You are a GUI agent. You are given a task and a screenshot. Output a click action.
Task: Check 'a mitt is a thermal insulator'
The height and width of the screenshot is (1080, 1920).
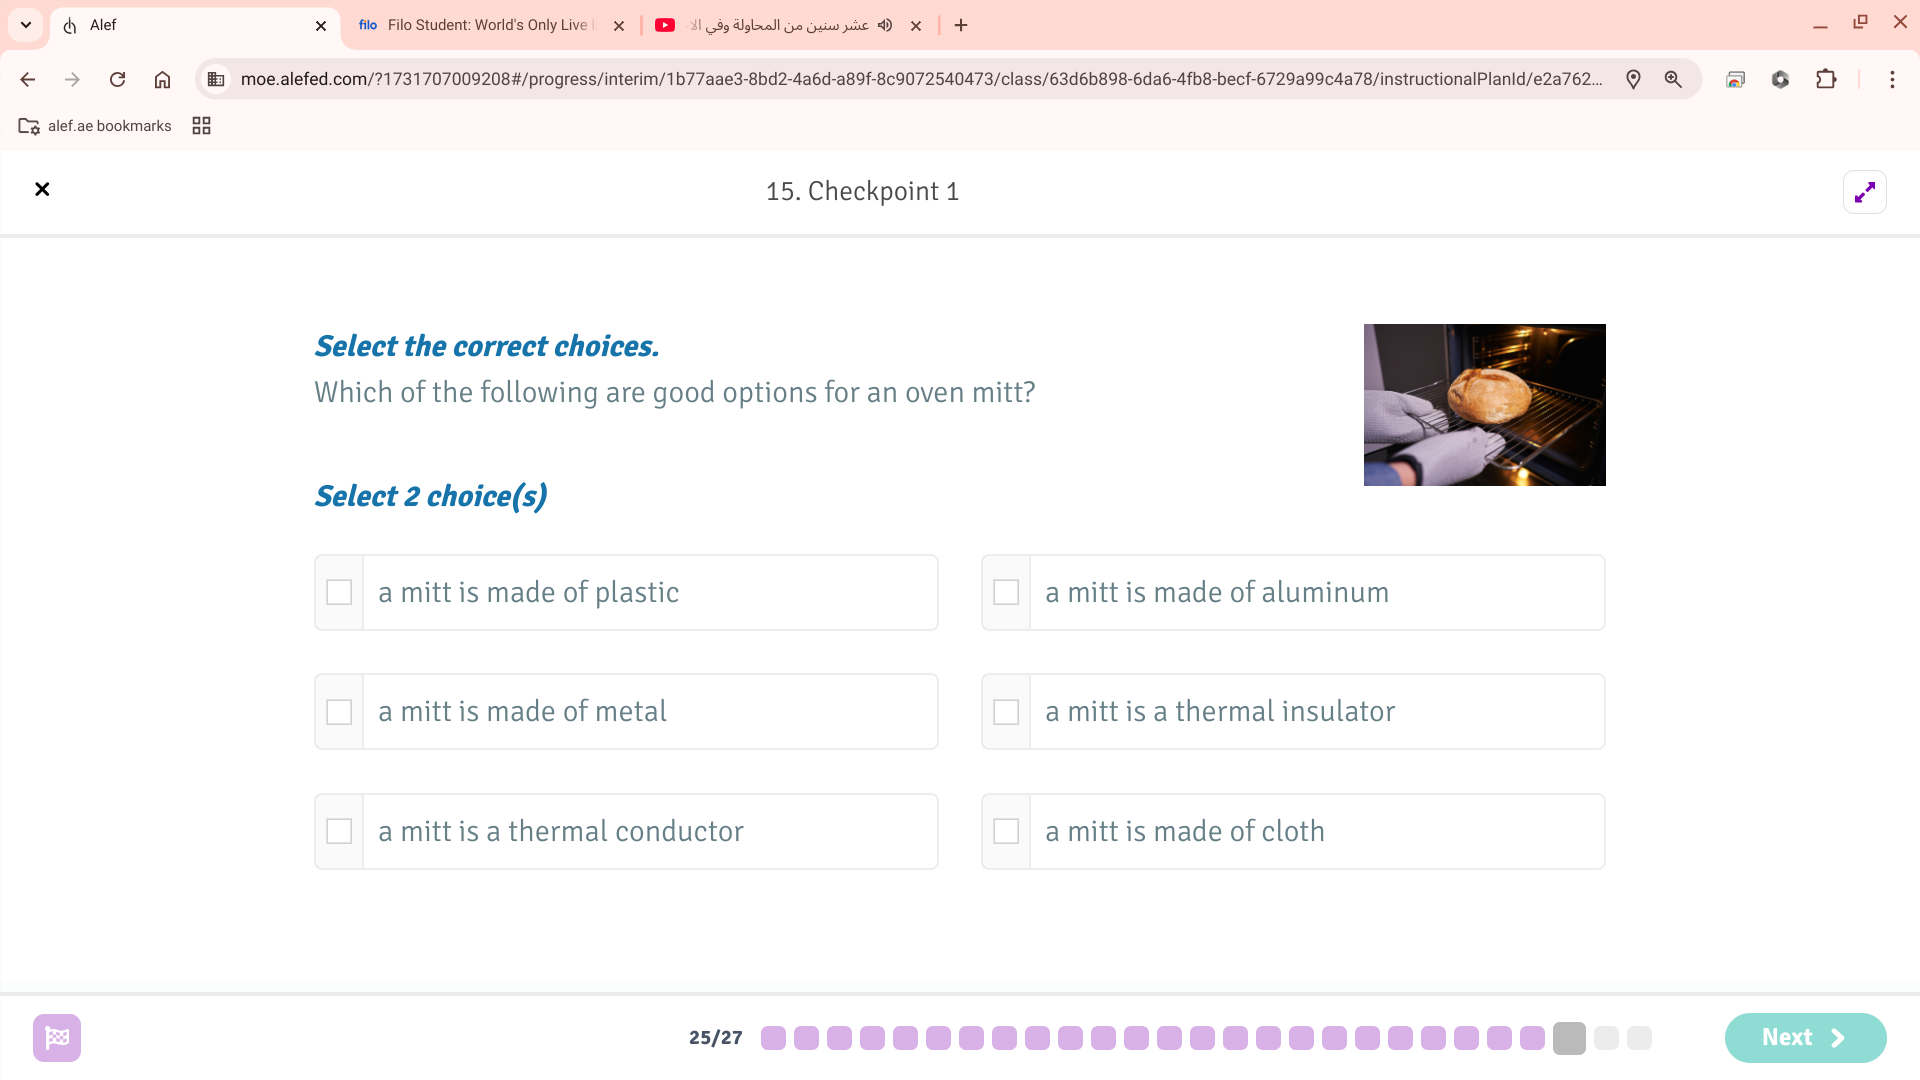click(x=1006, y=712)
